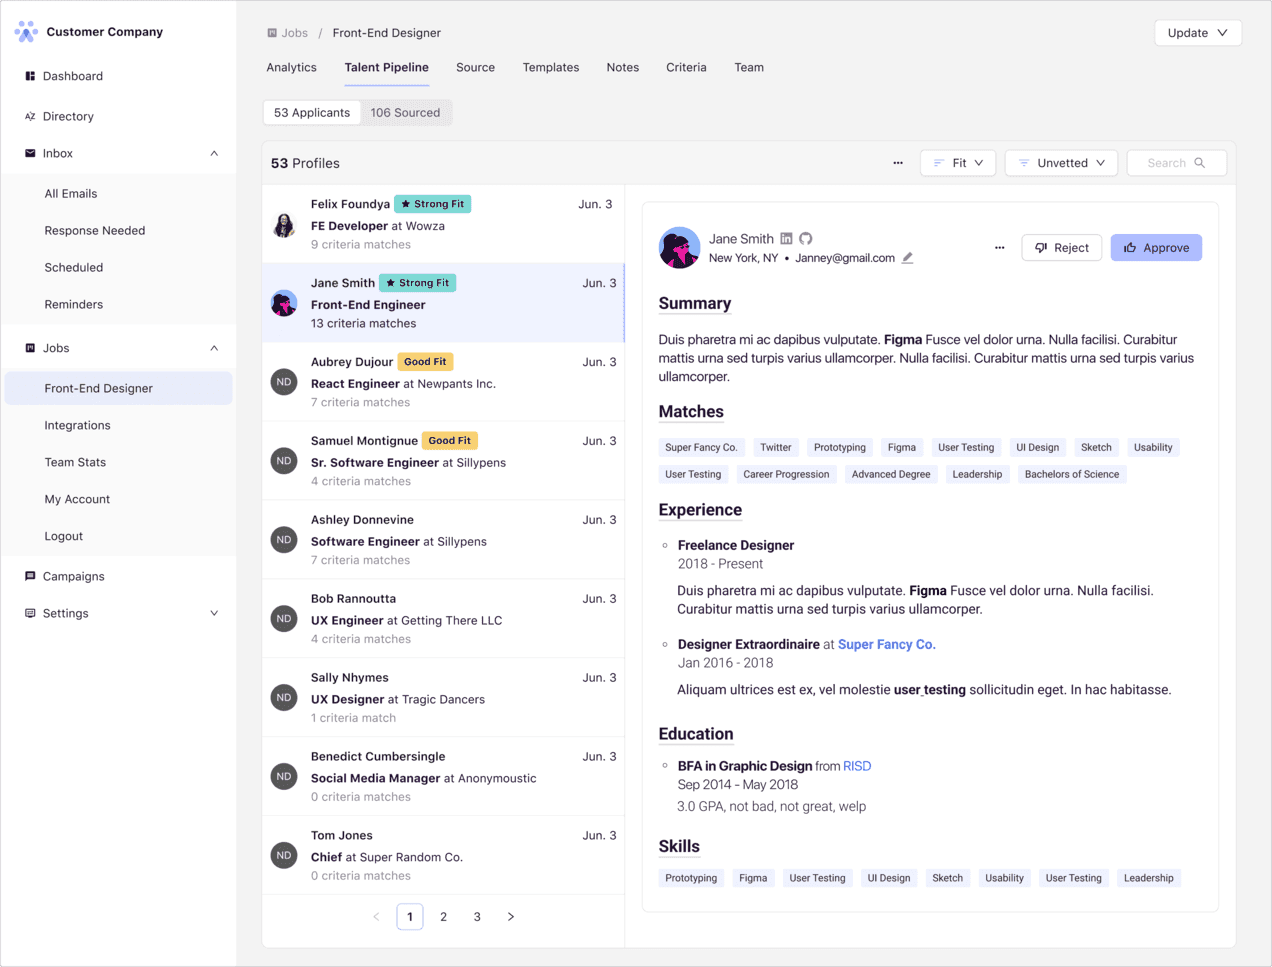The width and height of the screenshot is (1272, 967).
Task: Open the Super Fancy Co. link
Action: tap(886, 644)
